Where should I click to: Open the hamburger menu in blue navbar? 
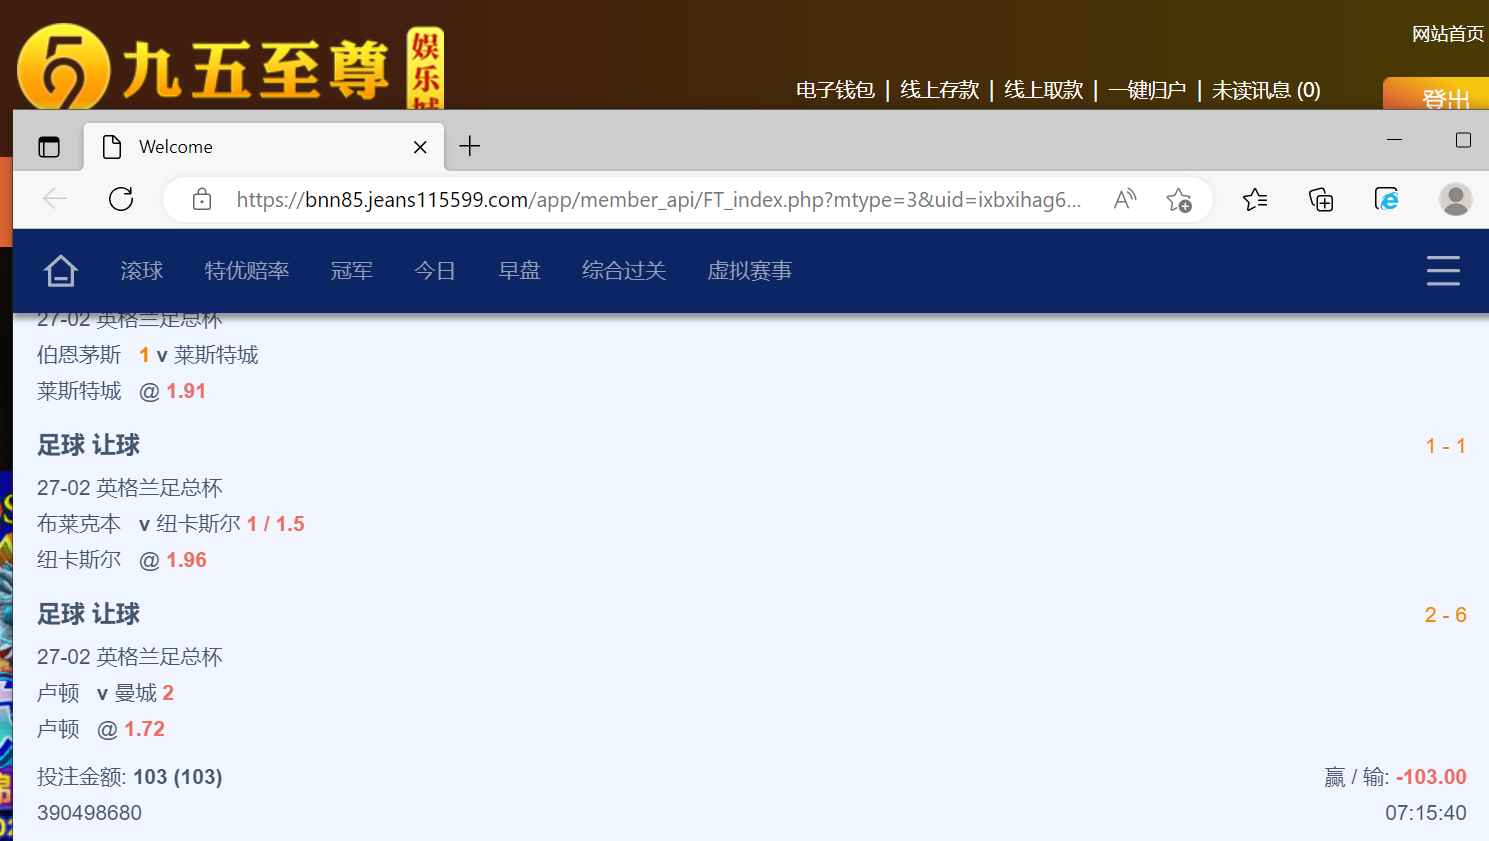pos(1443,271)
